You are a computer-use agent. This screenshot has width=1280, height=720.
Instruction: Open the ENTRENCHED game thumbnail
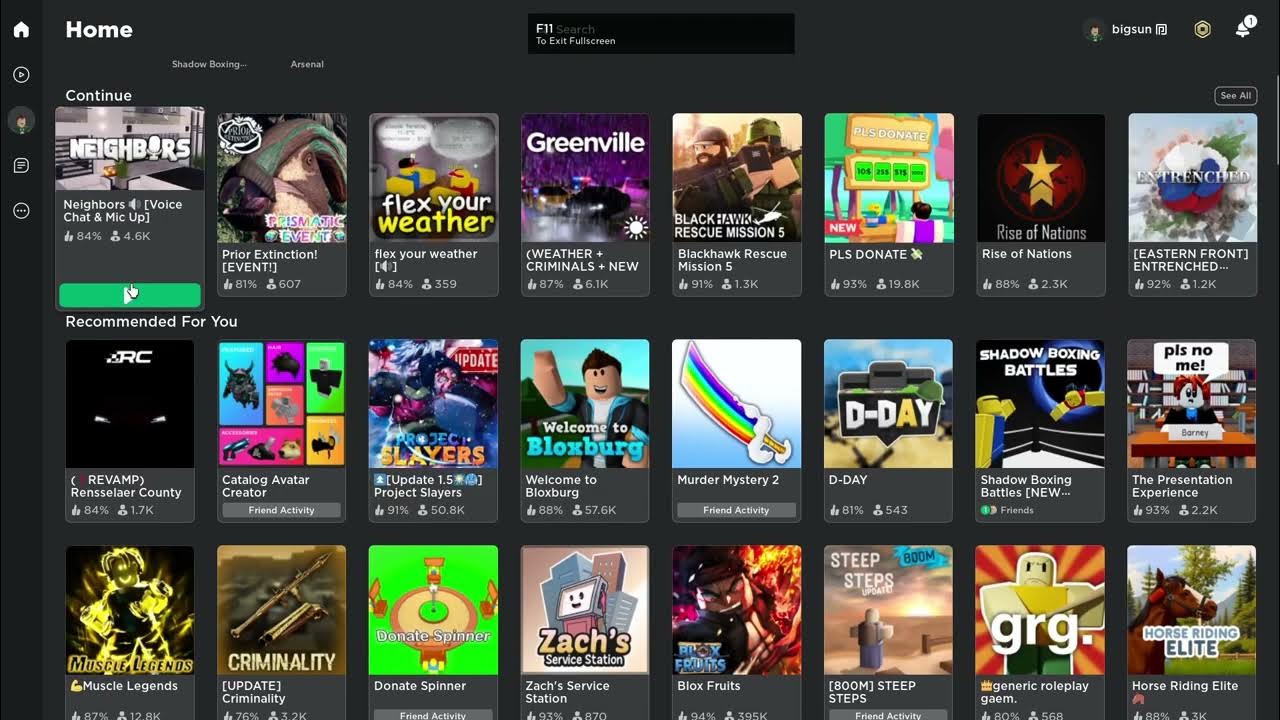(x=1193, y=178)
